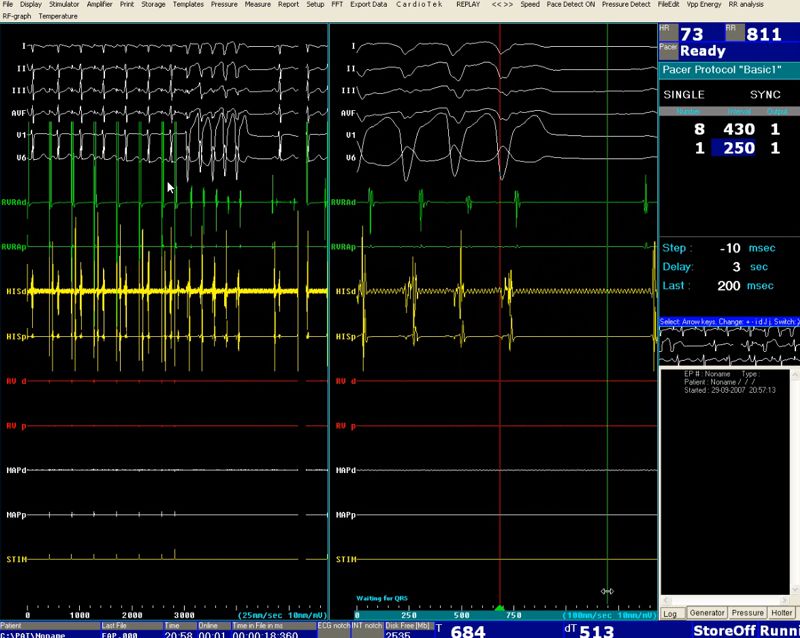Click the StoreOff Running status
800x638 pixels.
tap(746, 631)
